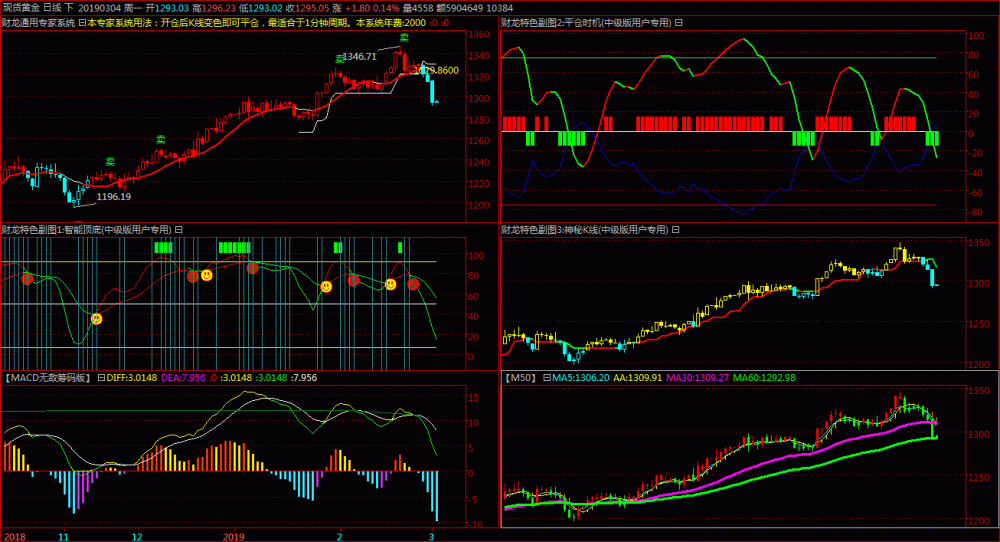The width and height of the screenshot is (1000, 542).
Task: Click the DIFF:3.0148 value
Action: [132, 377]
